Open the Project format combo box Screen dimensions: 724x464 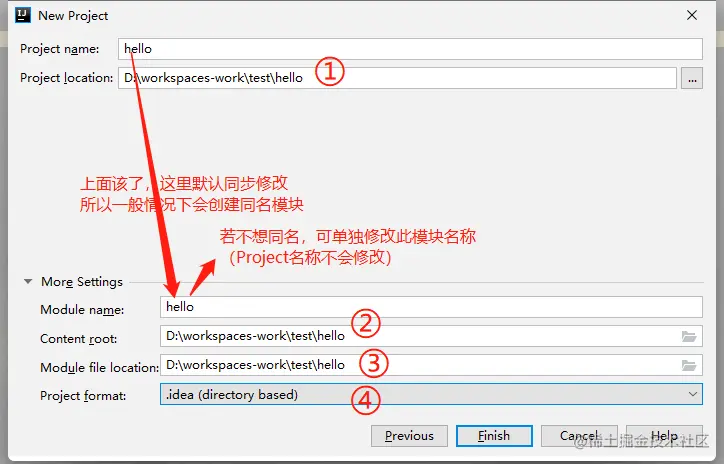pos(431,394)
